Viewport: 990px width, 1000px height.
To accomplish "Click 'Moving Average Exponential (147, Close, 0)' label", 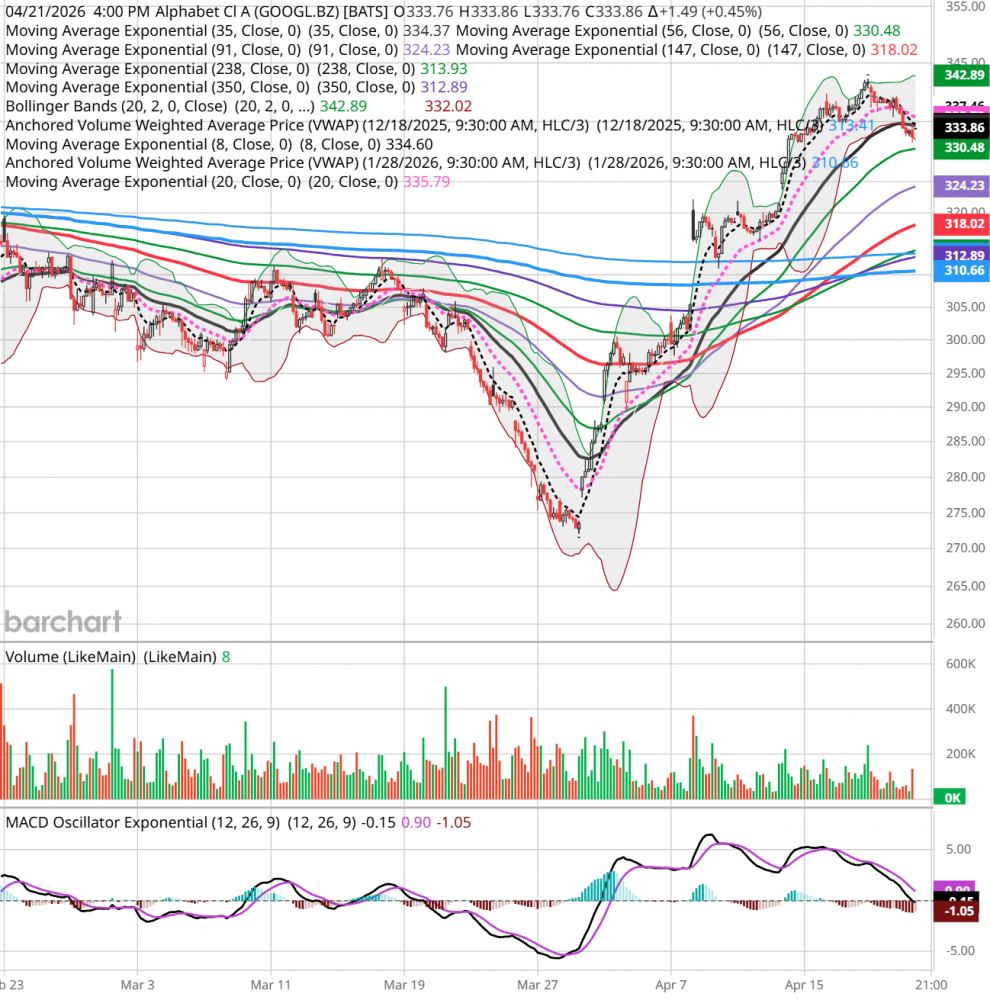I will pyautogui.click(x=609, y=50).
